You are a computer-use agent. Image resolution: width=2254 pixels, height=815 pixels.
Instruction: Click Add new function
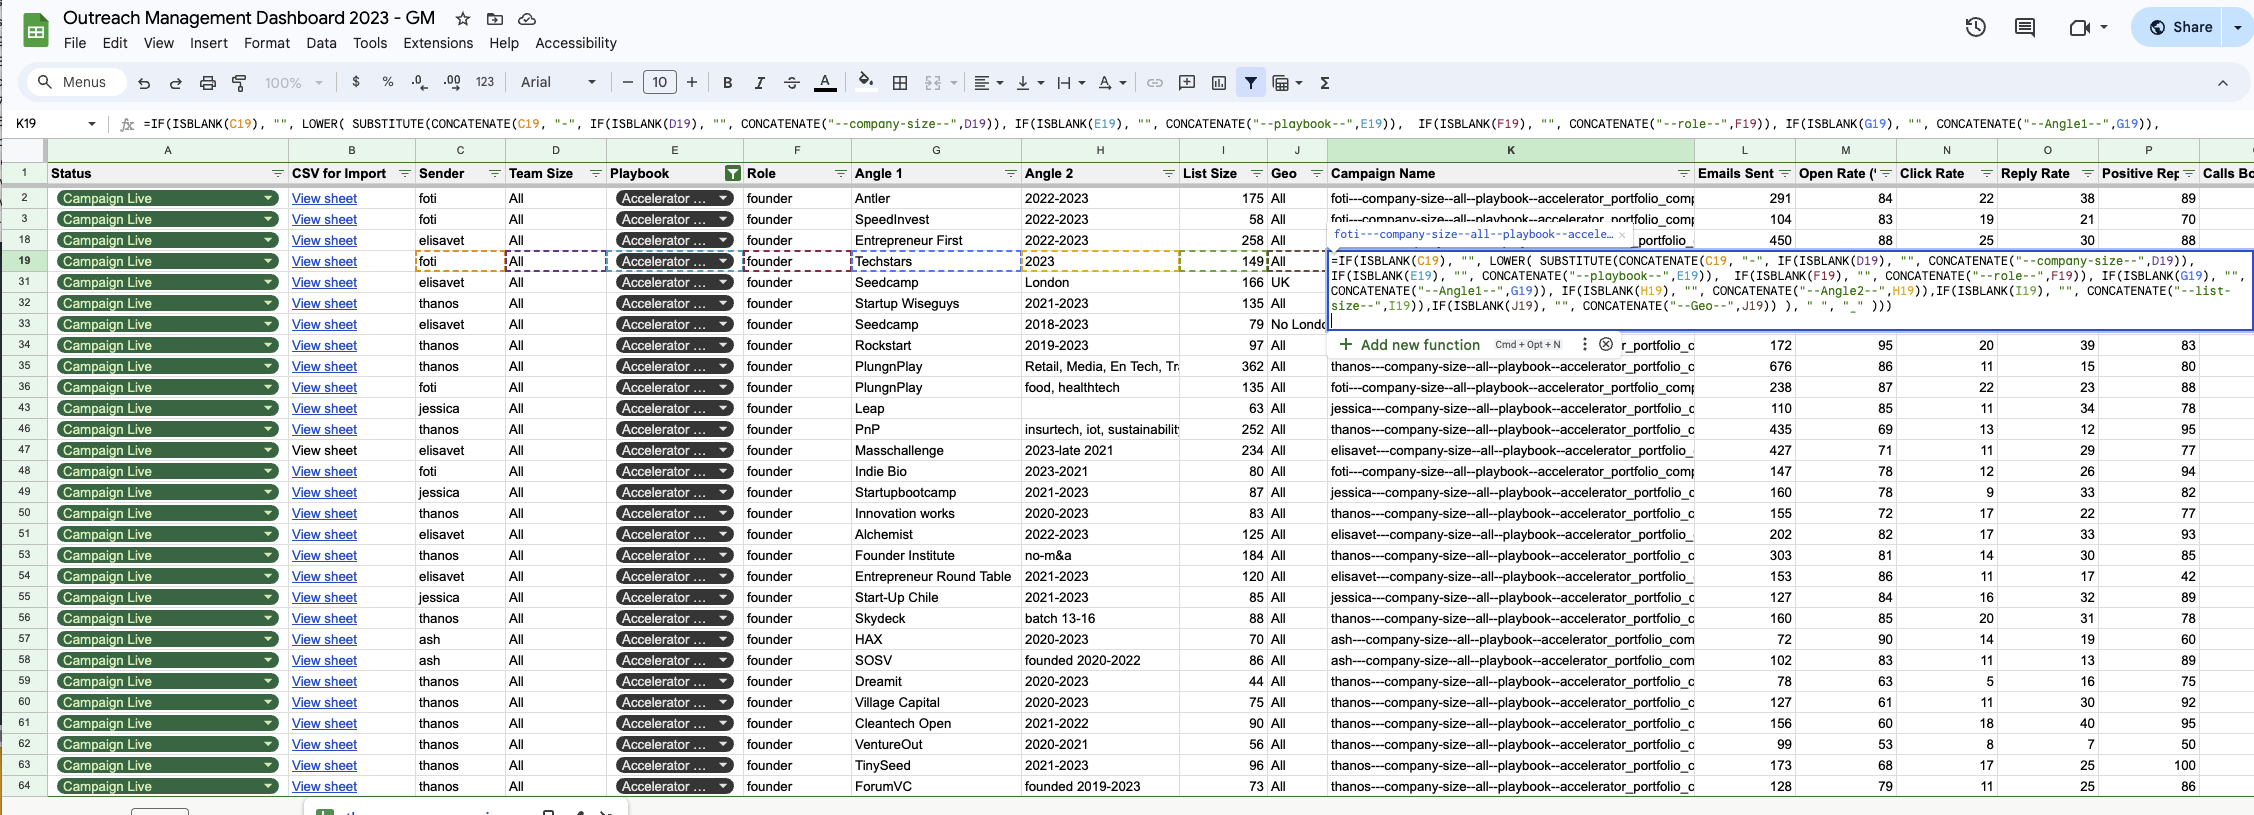click(x=1420, y=344)
